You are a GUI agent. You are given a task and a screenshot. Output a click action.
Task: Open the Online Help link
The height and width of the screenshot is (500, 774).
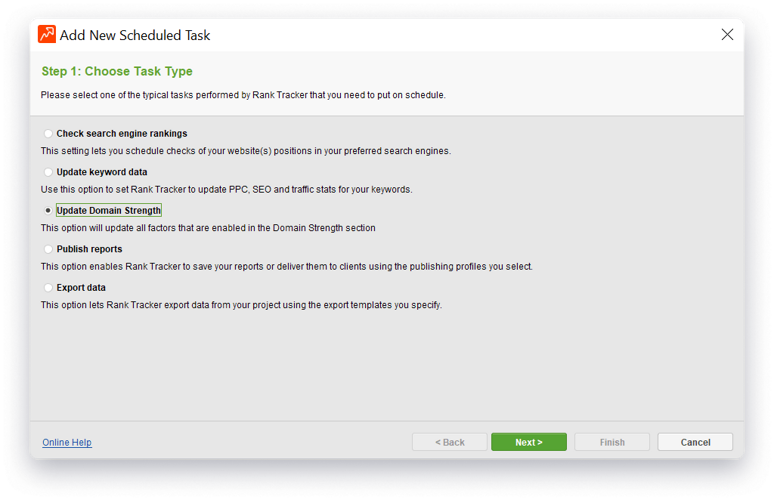67,442
